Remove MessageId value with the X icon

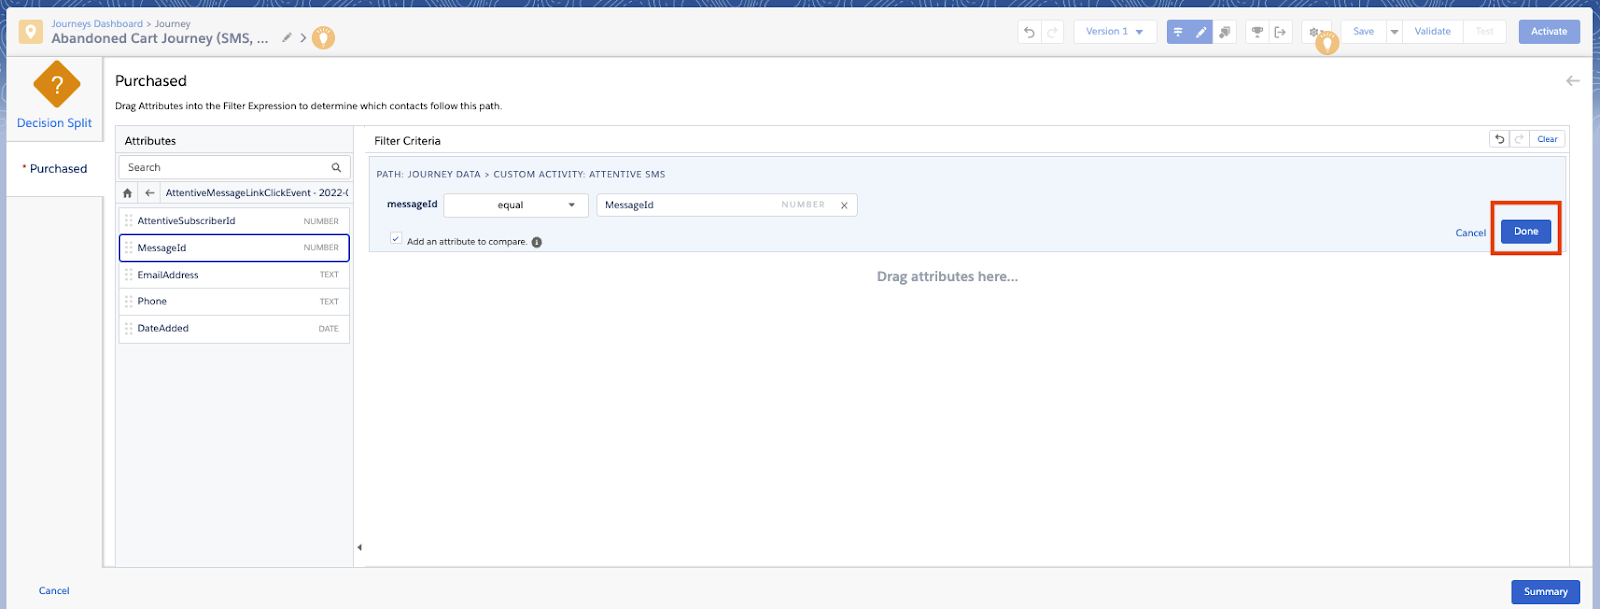click(x=844, y=205)
